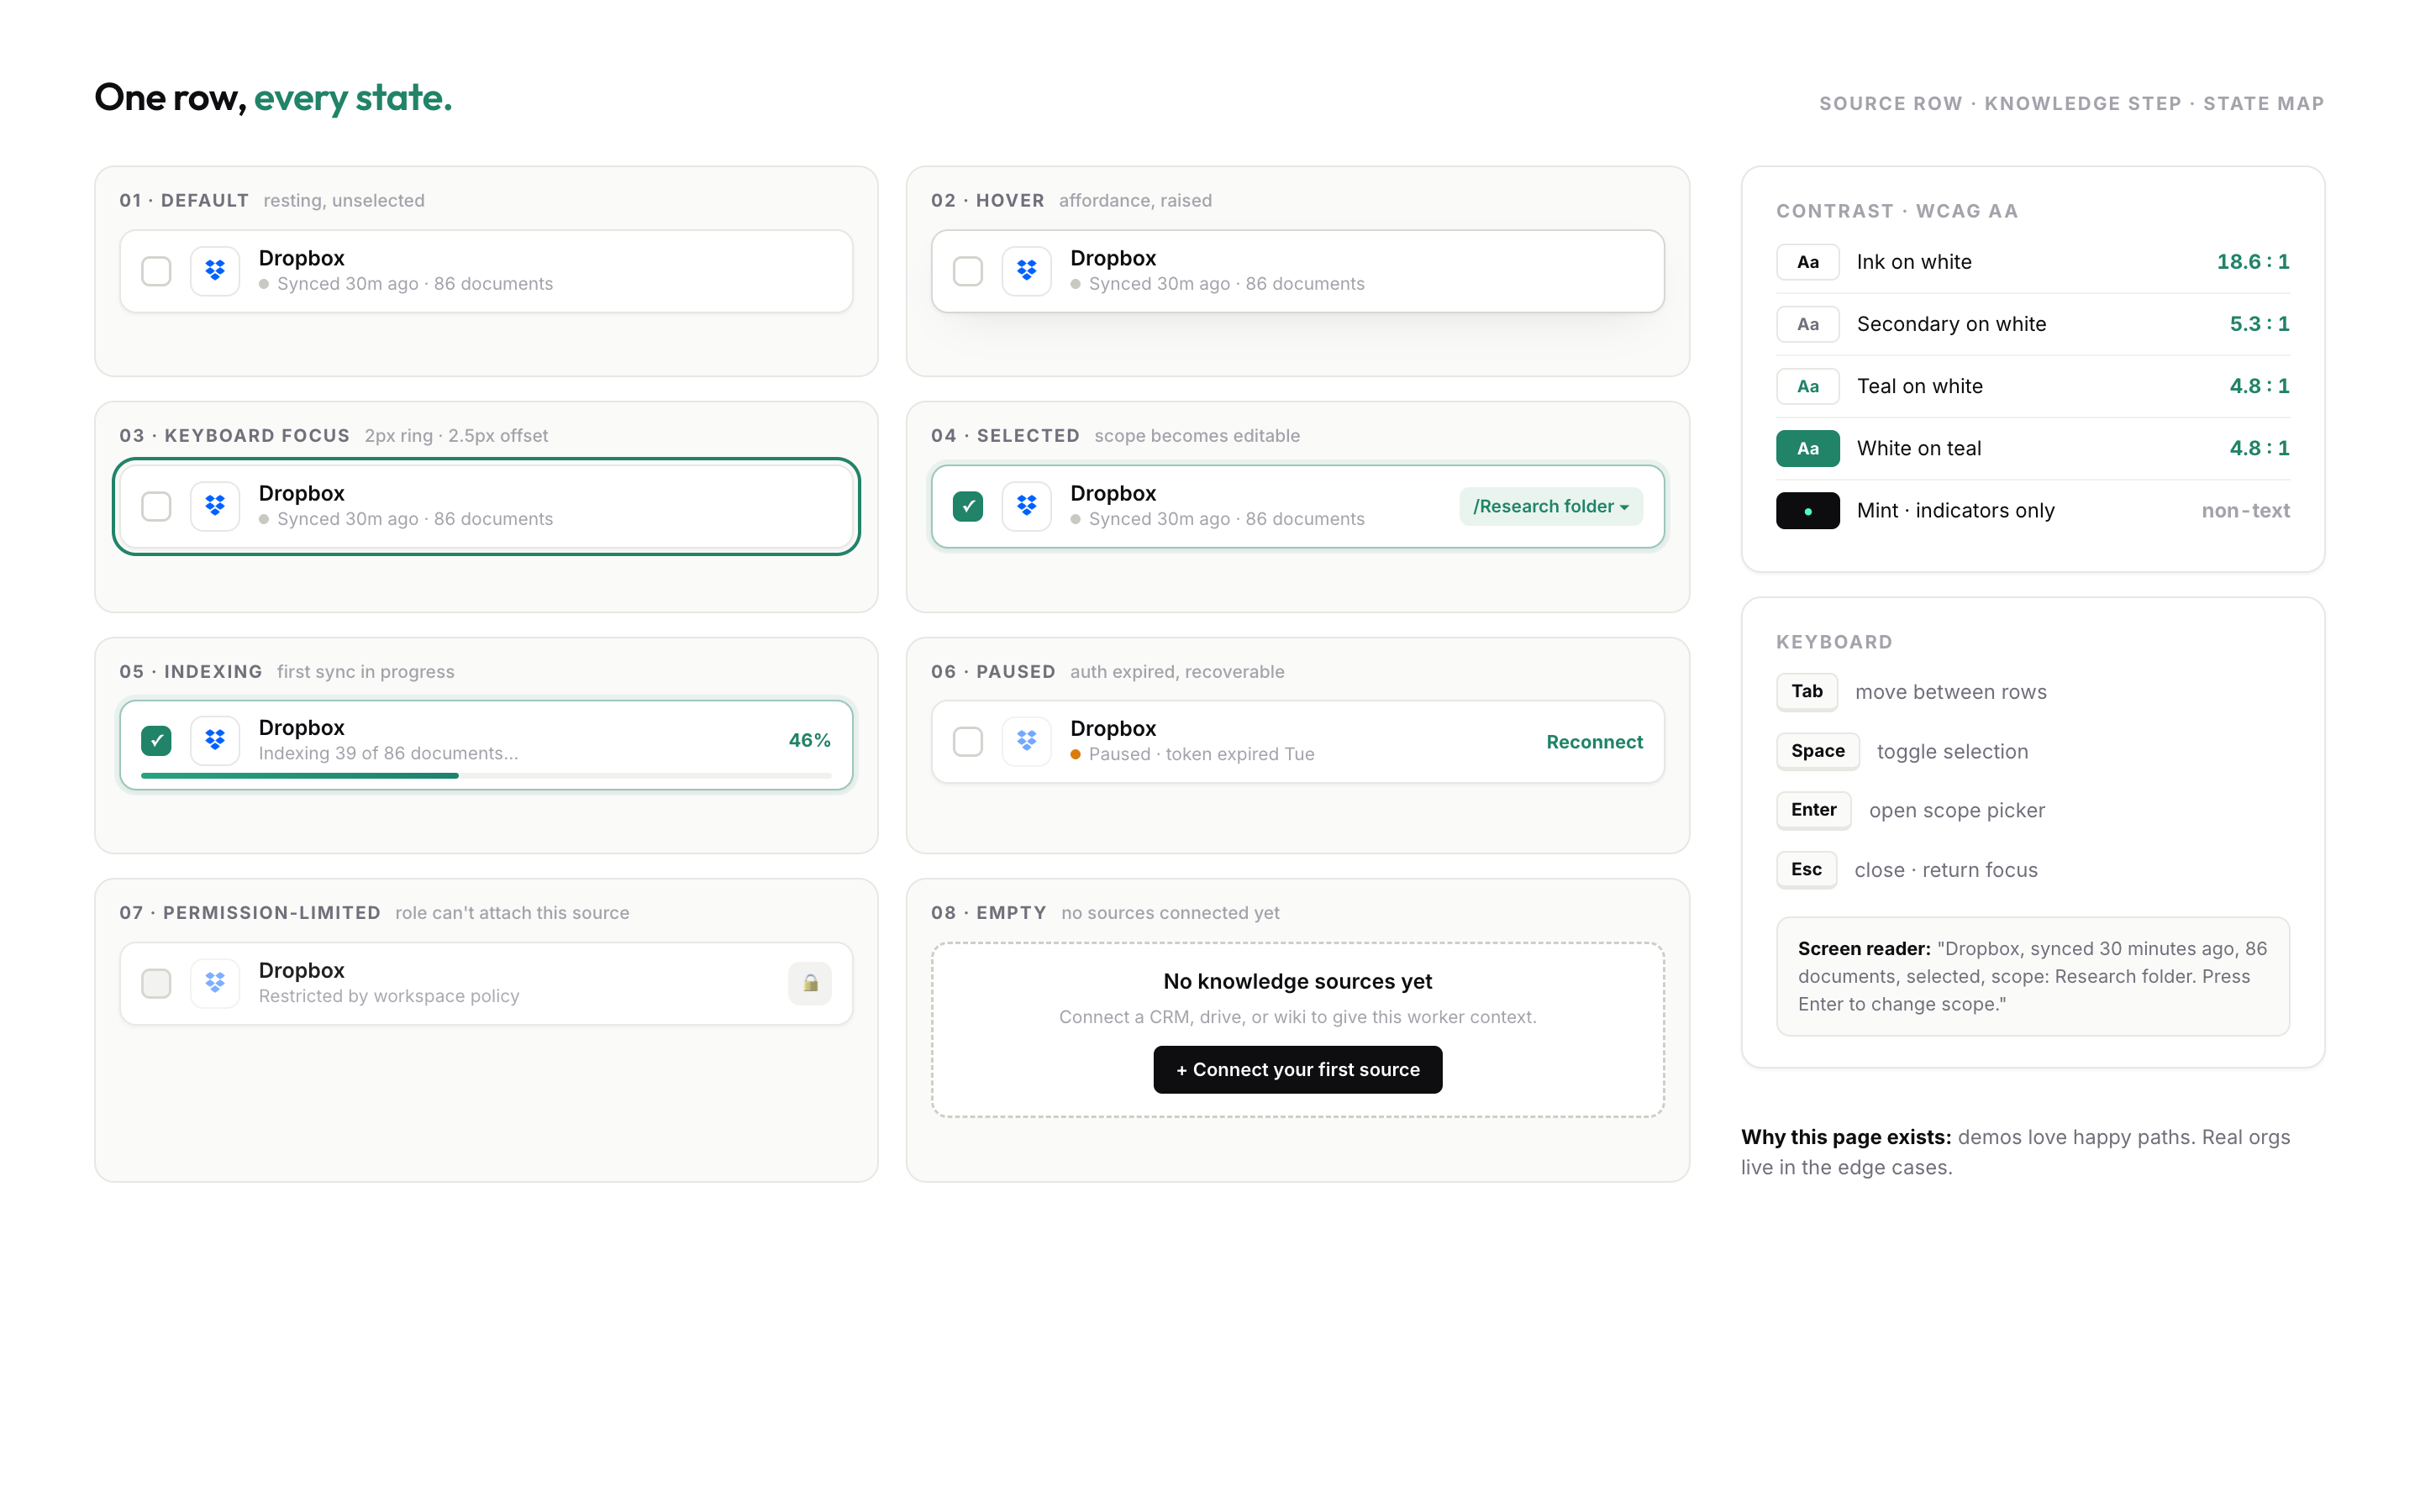This screenshot has height=1512, width=2420.
Task: Click the Dropbox icon in the Selected row
Action: (1026, 506)
